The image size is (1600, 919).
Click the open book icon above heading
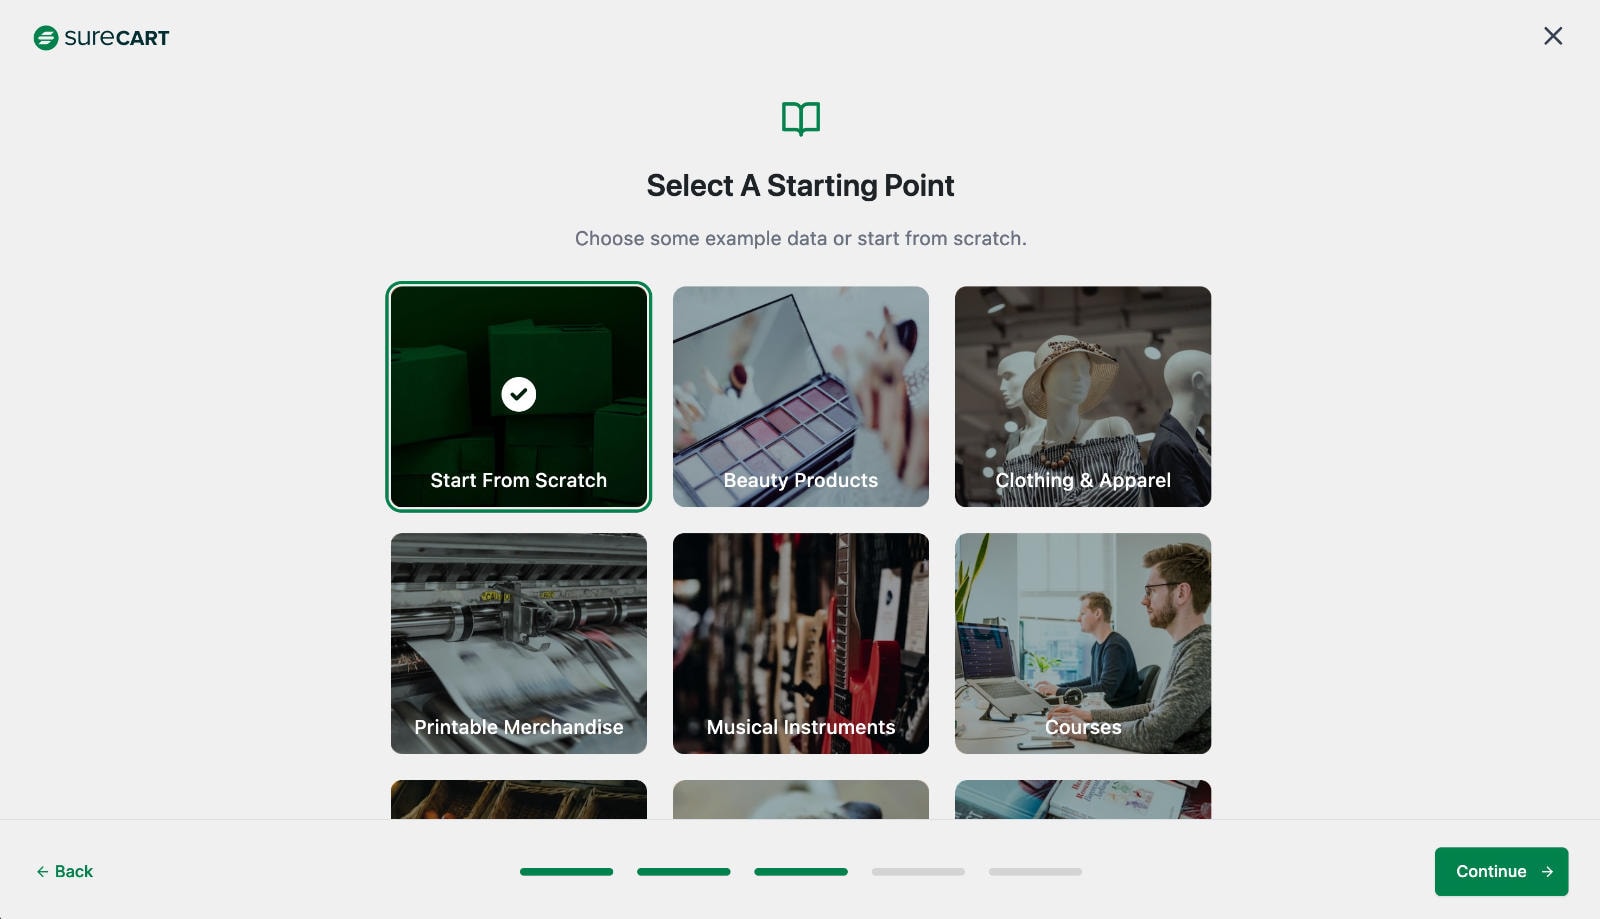point(801,119)
